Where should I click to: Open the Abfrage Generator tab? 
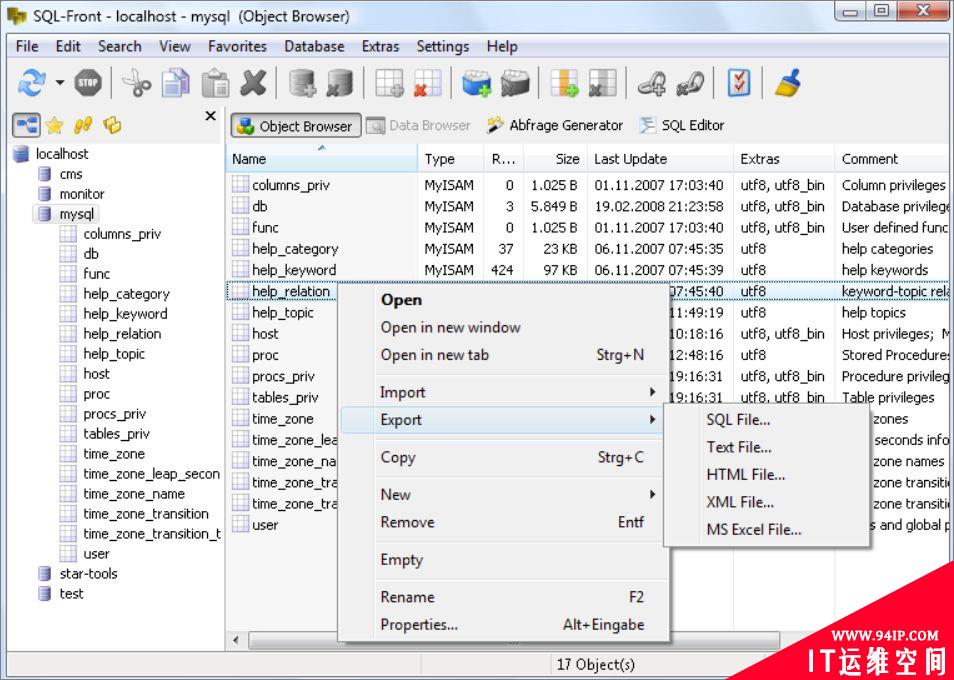coord(554,126)
